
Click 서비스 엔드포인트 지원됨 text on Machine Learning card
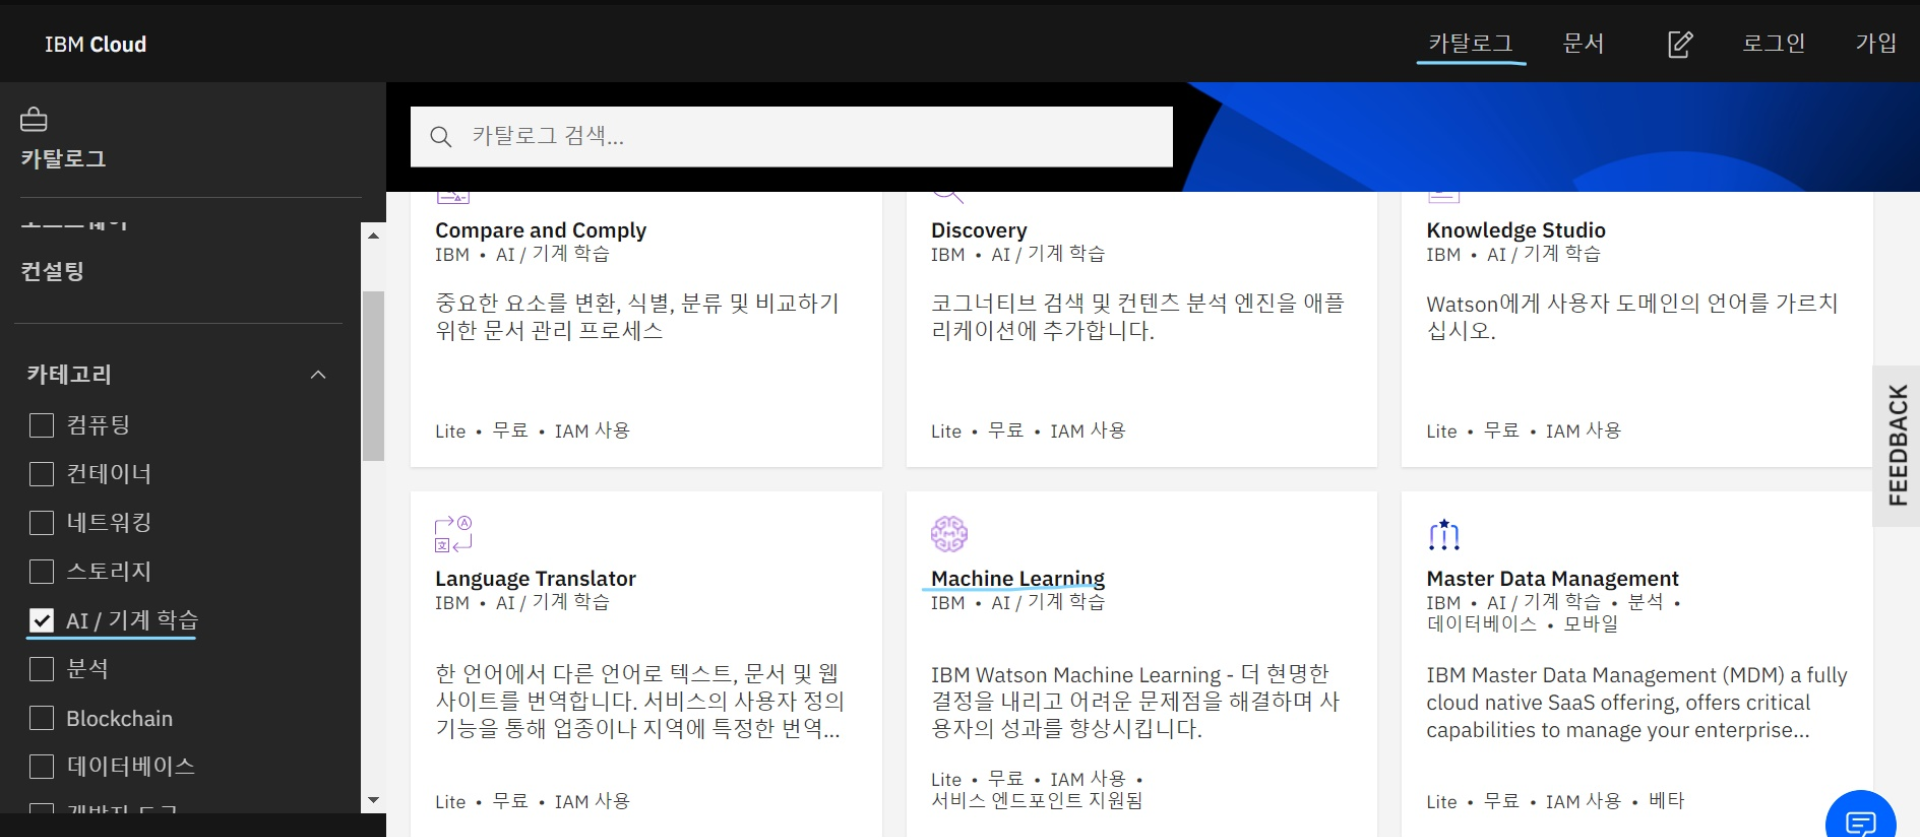[x=1037, y=801]
